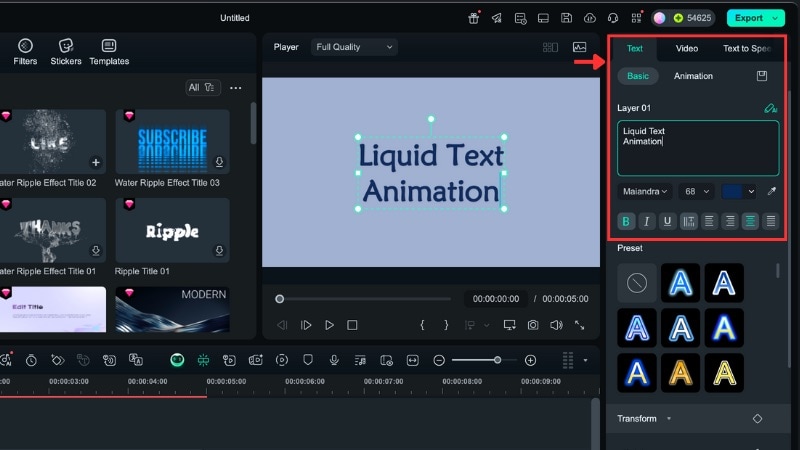800x450 pixels.
Task: Select the Basic sub-tab
Action: click(x=638, y=76)
